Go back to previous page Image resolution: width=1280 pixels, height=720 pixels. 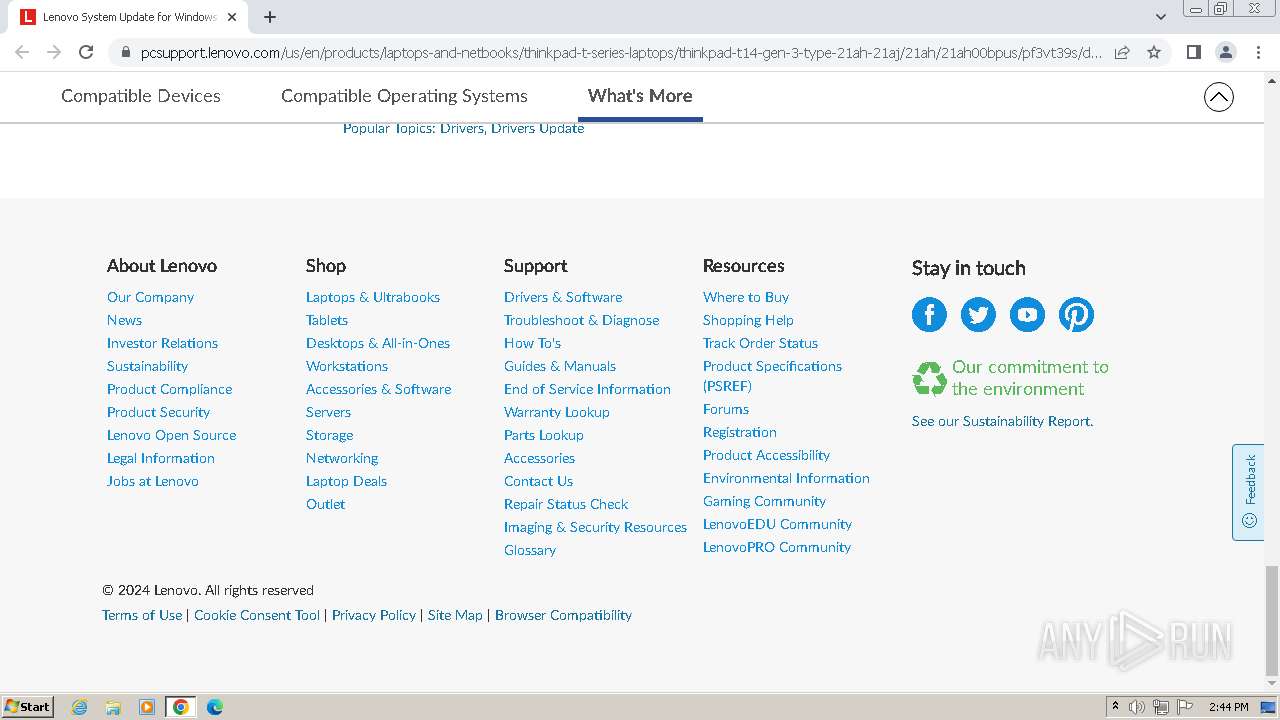(22, 52)
